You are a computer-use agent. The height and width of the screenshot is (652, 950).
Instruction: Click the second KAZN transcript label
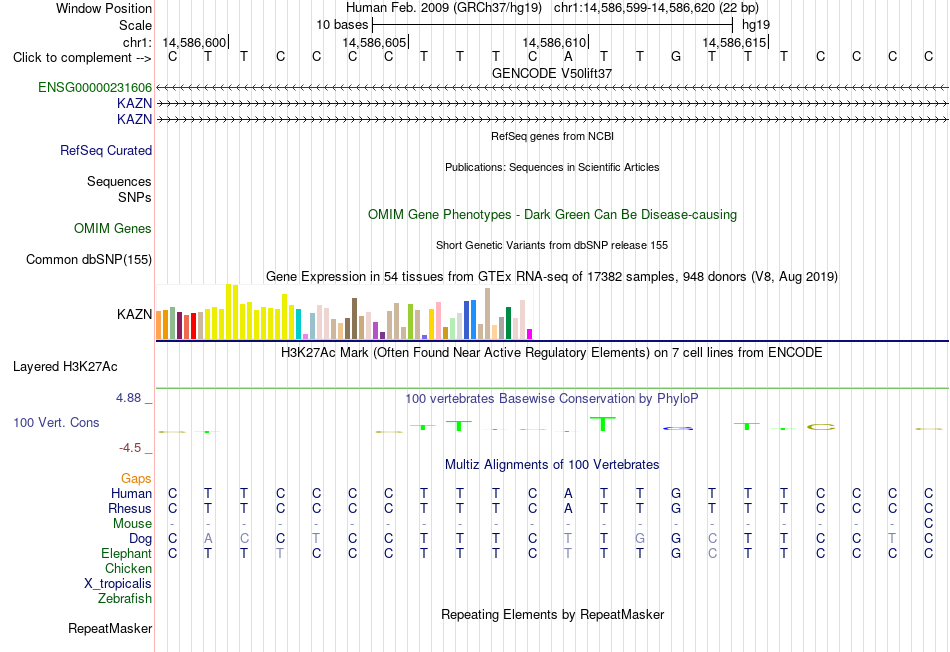[x=134, y=119]
